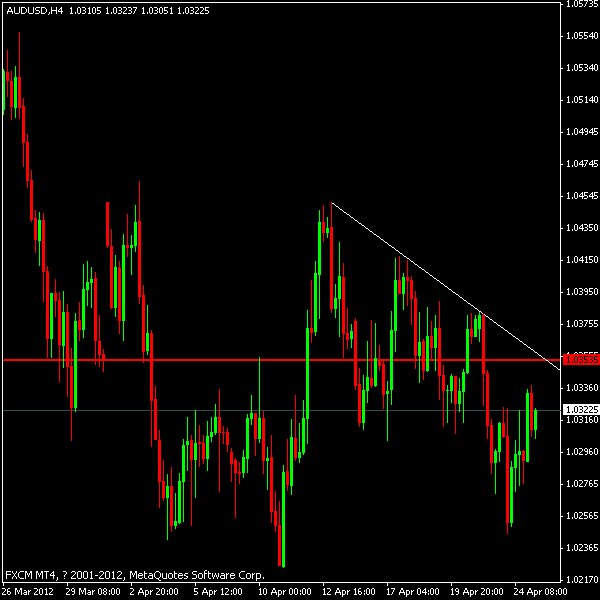Click the 29 Mar 08:00 time label
The width and height of the screenshot is (600, 600).
(93, 592)
